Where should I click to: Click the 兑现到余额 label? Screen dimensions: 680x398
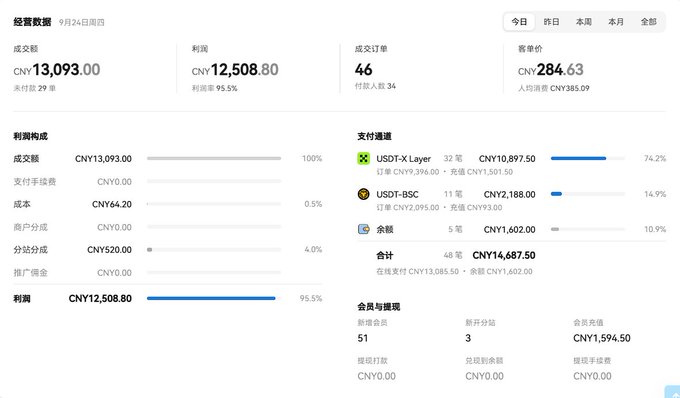pyautogui.click(x=484, y=360)
